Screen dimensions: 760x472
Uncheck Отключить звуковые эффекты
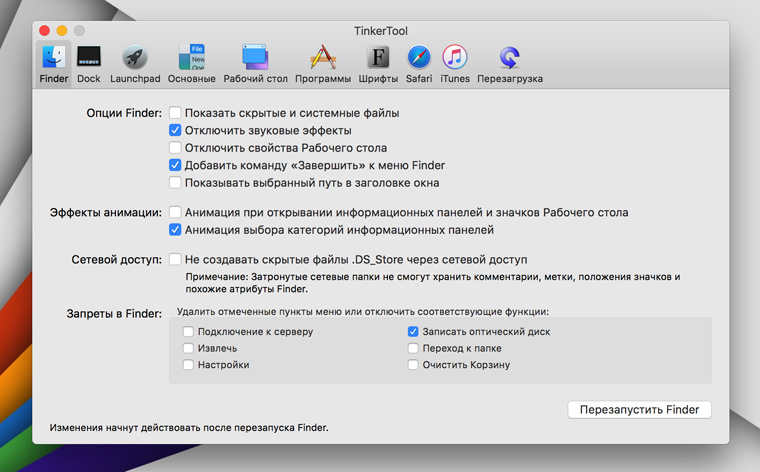click(175, 131)
